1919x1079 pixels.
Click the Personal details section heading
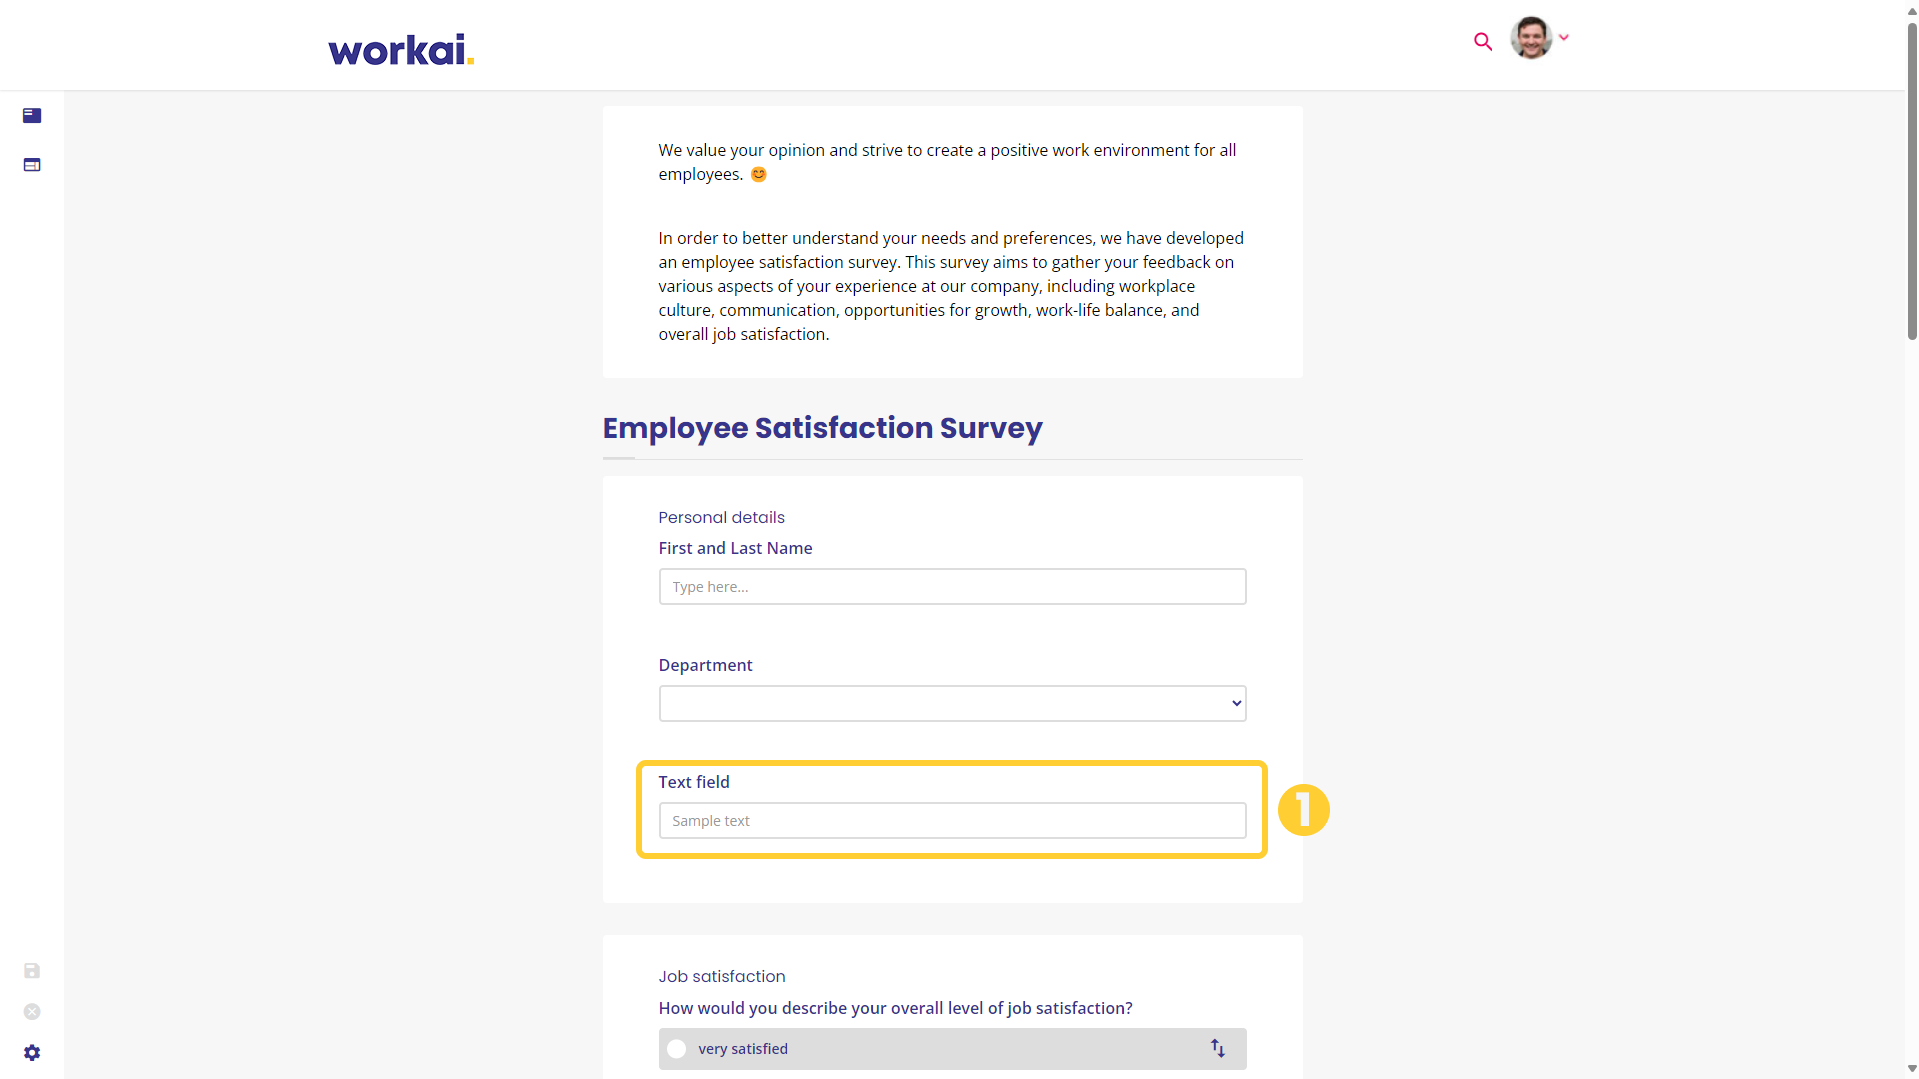coord(721,517)
